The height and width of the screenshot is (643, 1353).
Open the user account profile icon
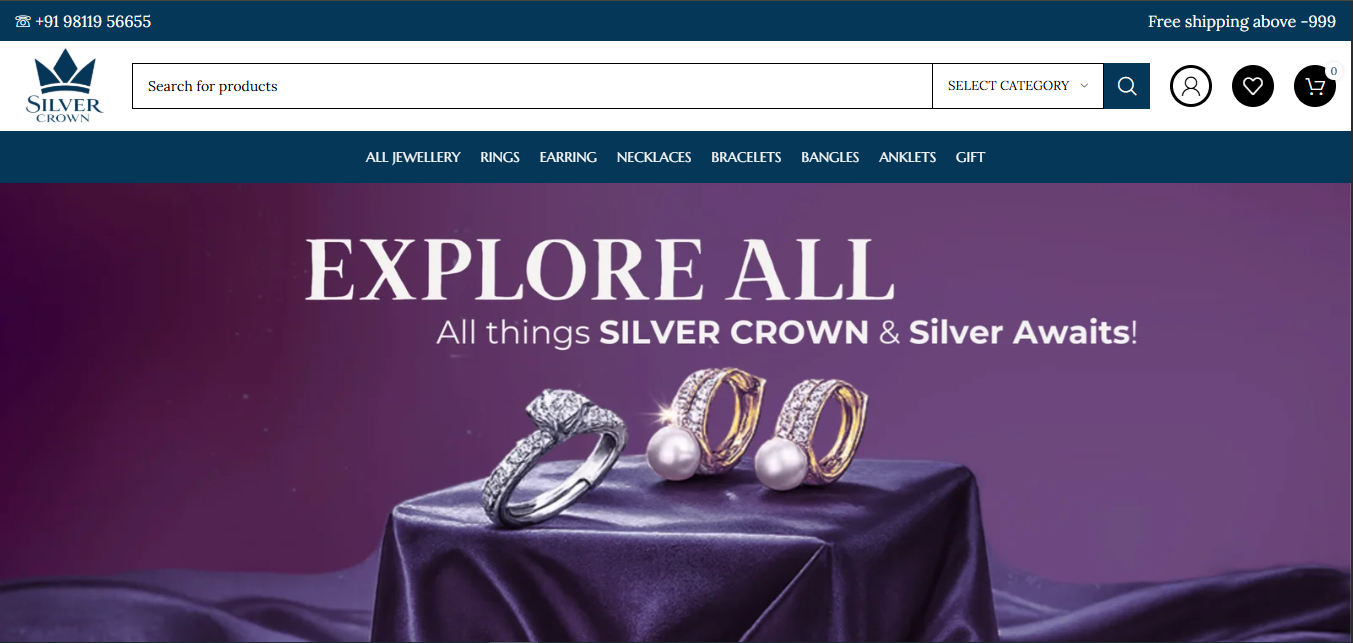pyautogui.click(x=1191, y=86)
